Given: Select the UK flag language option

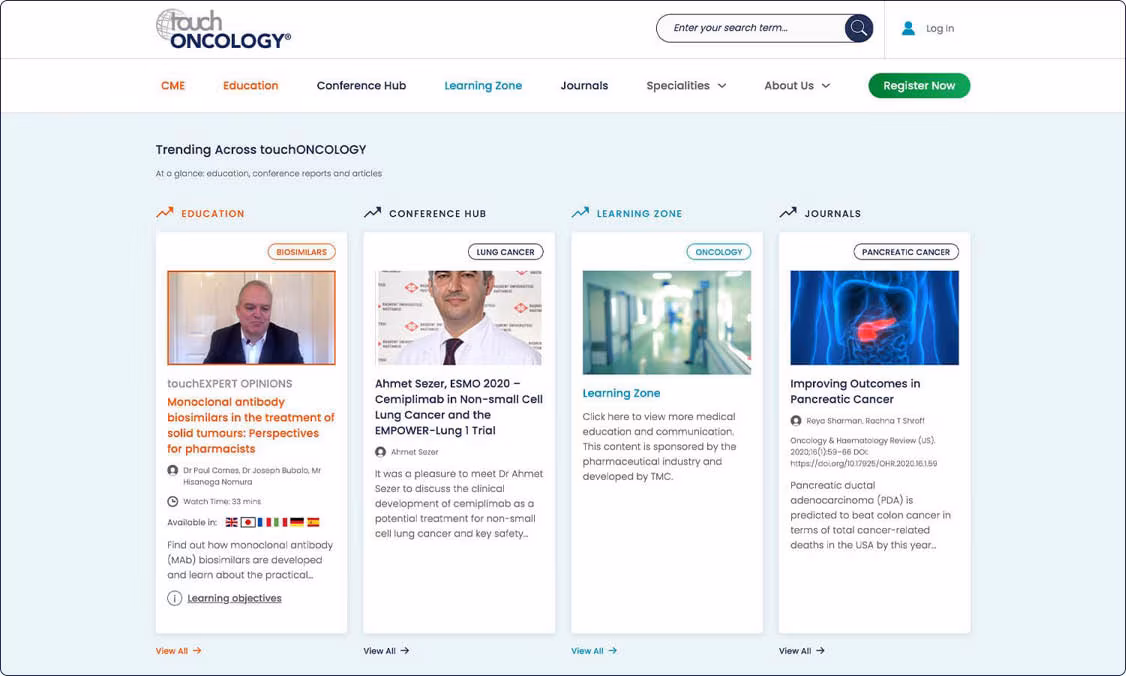Looking at the screenshot, I should click(231, 522).
